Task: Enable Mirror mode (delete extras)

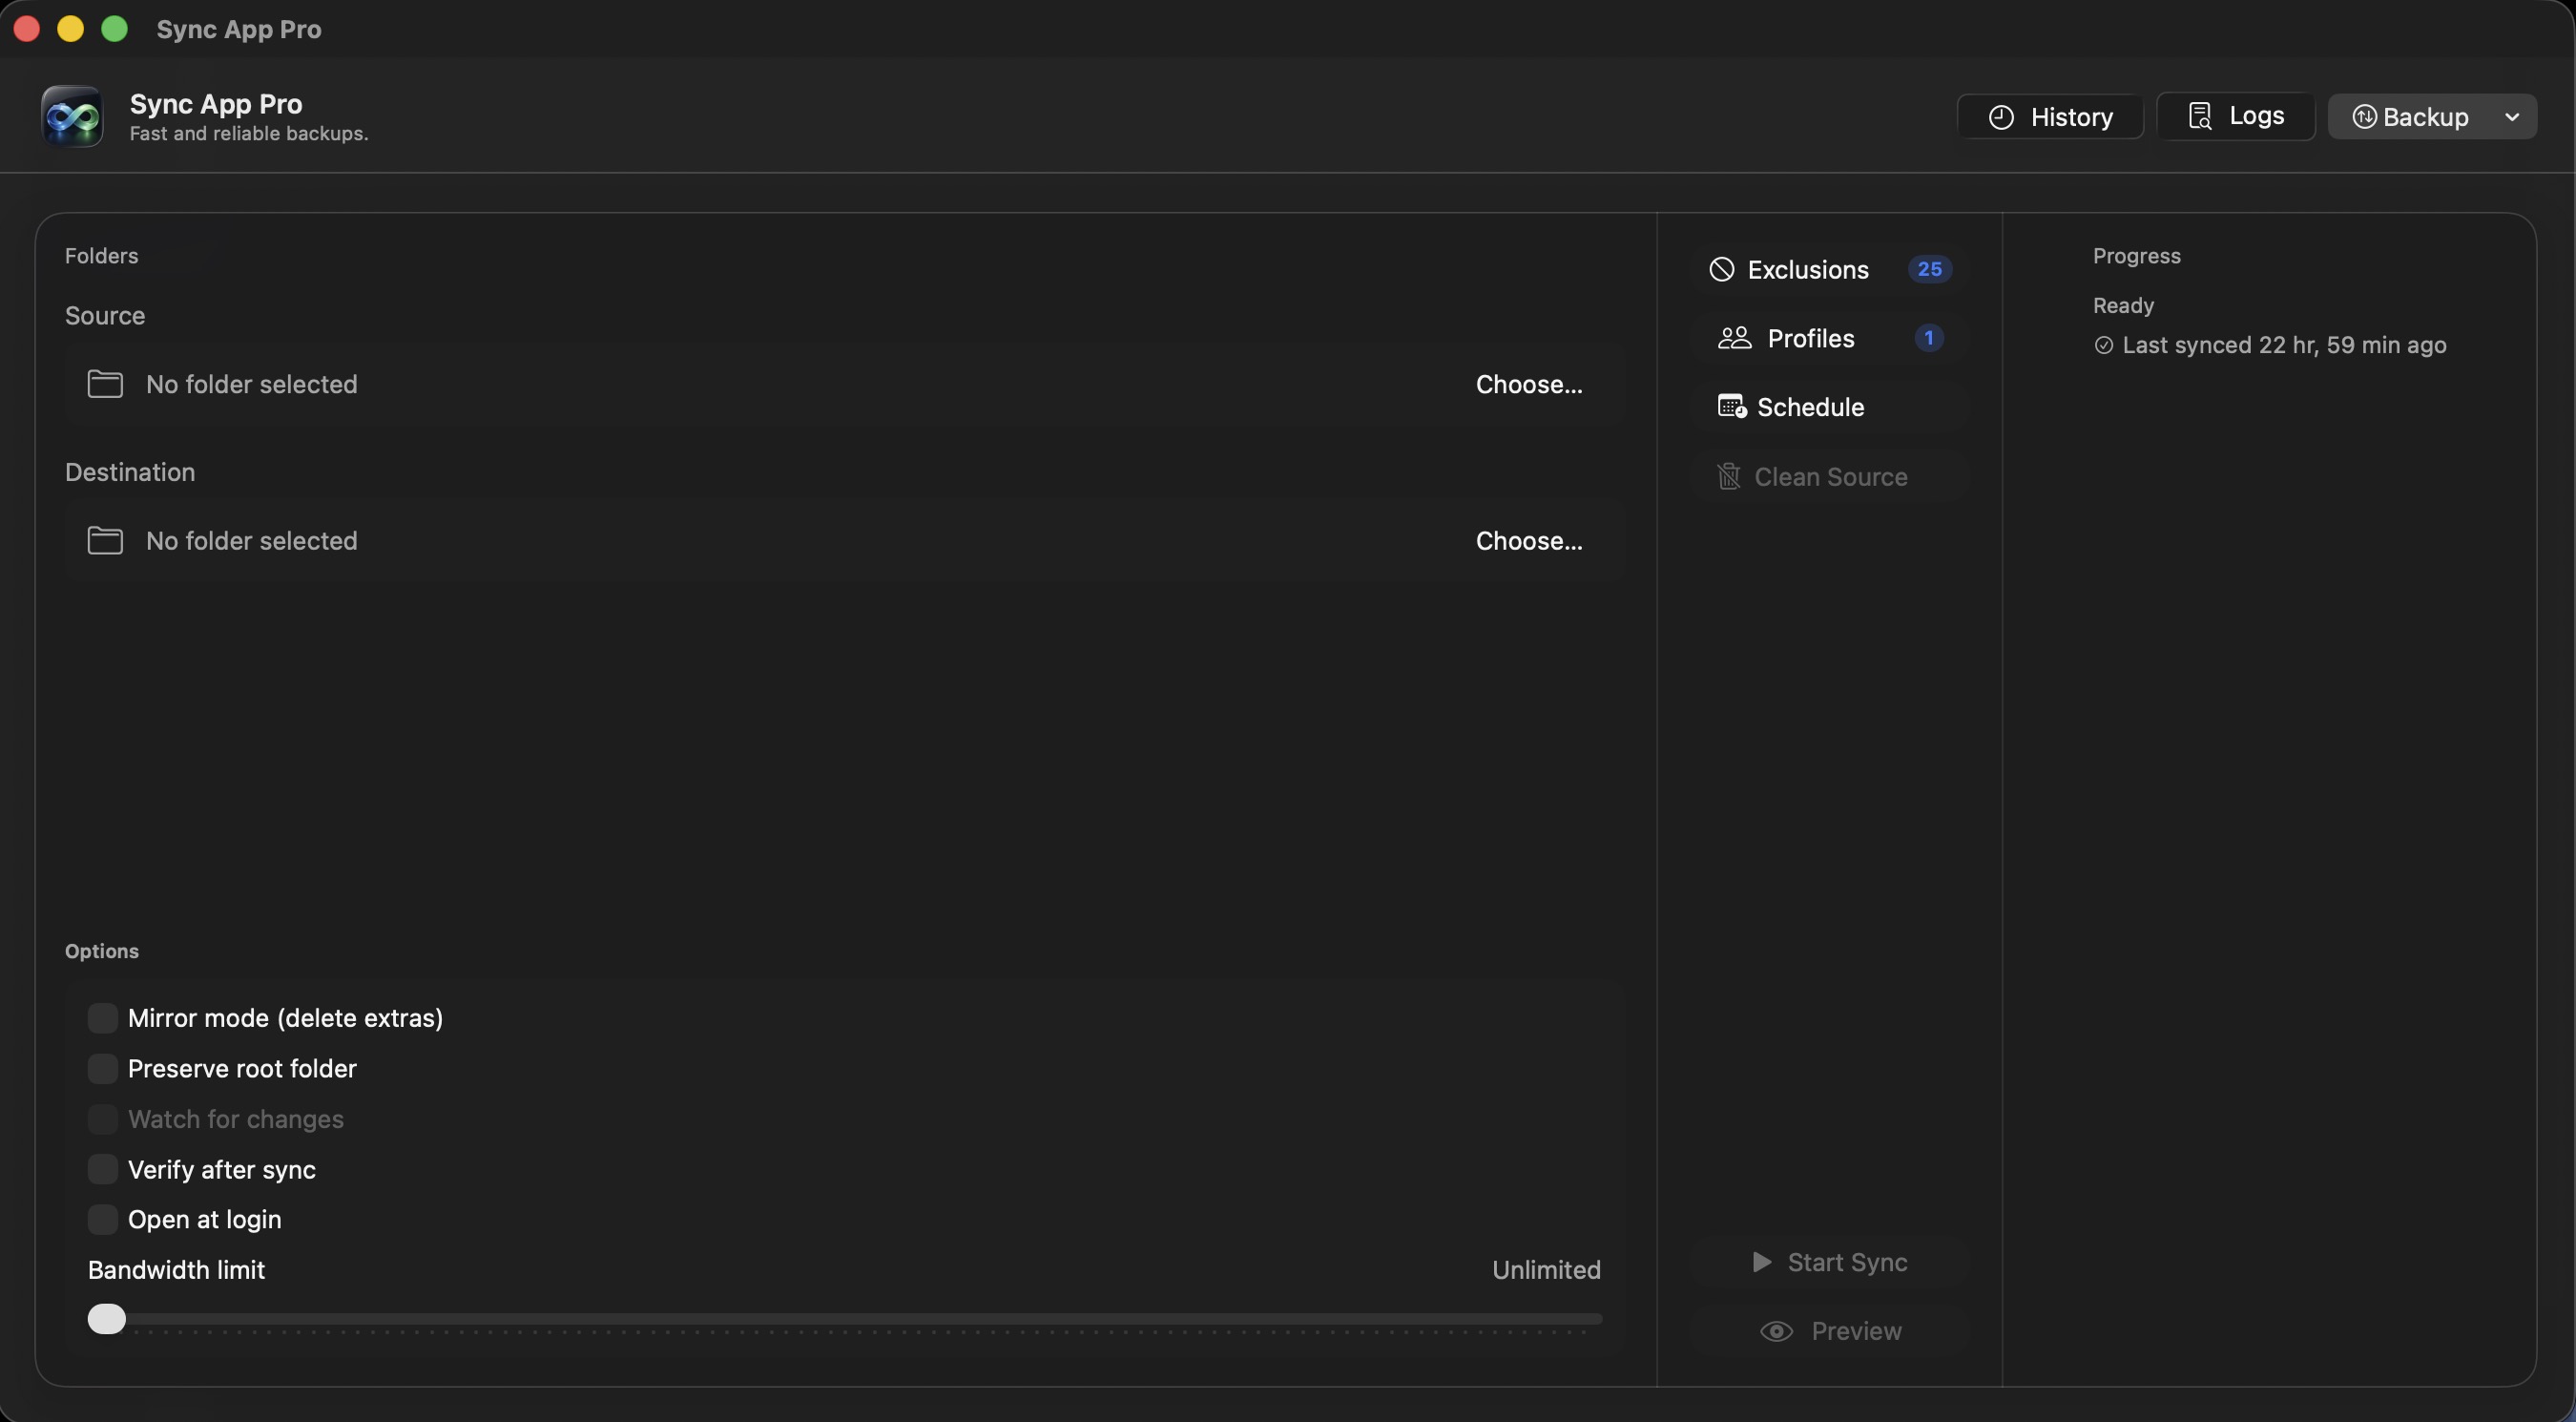Action: click(x=102, y=1018)
